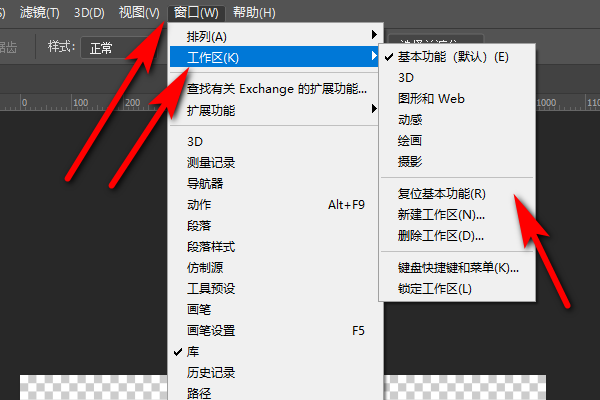Switch to the 绘画 workspace
The width and height of the screenshot is (600, 400).
457,141
